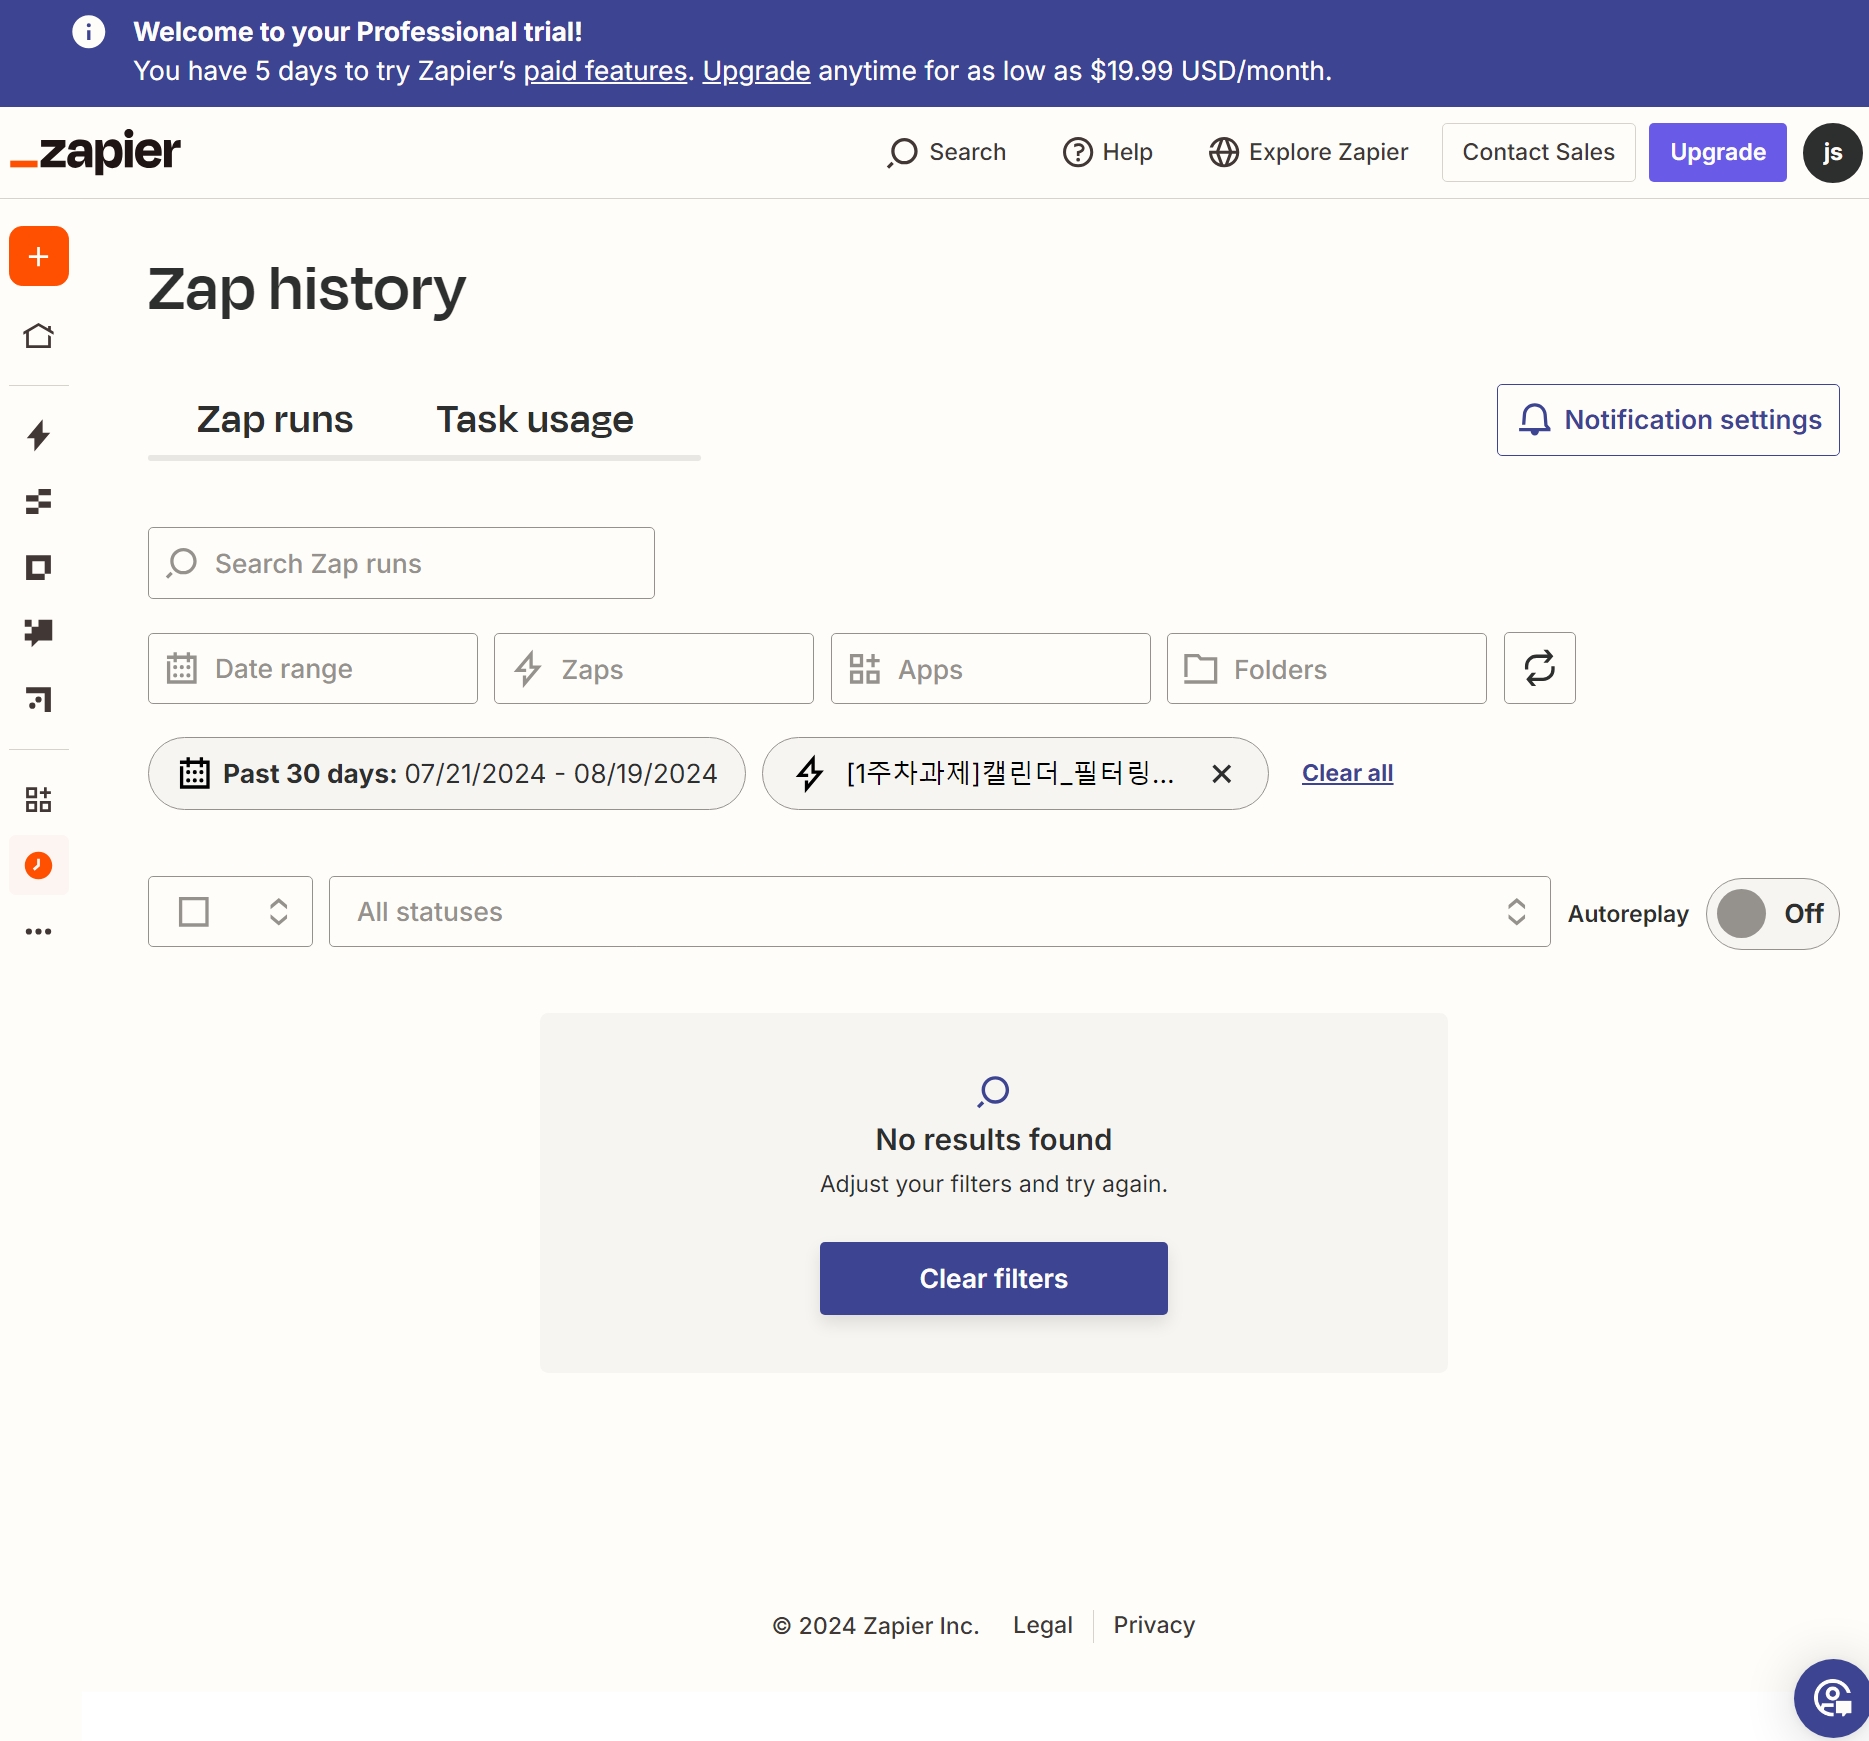Open the More ellipsis sidebar menu
1869x1741 pixels.
[39, 931]
